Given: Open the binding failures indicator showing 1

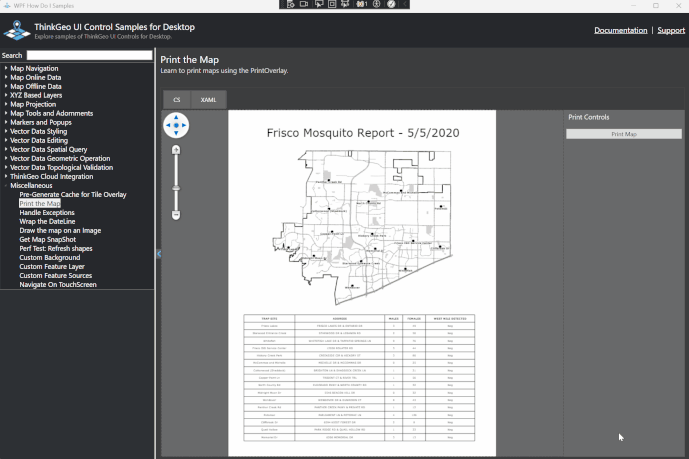Looking at the screenshot, I should pyautogui.click(x=362, y=4).
